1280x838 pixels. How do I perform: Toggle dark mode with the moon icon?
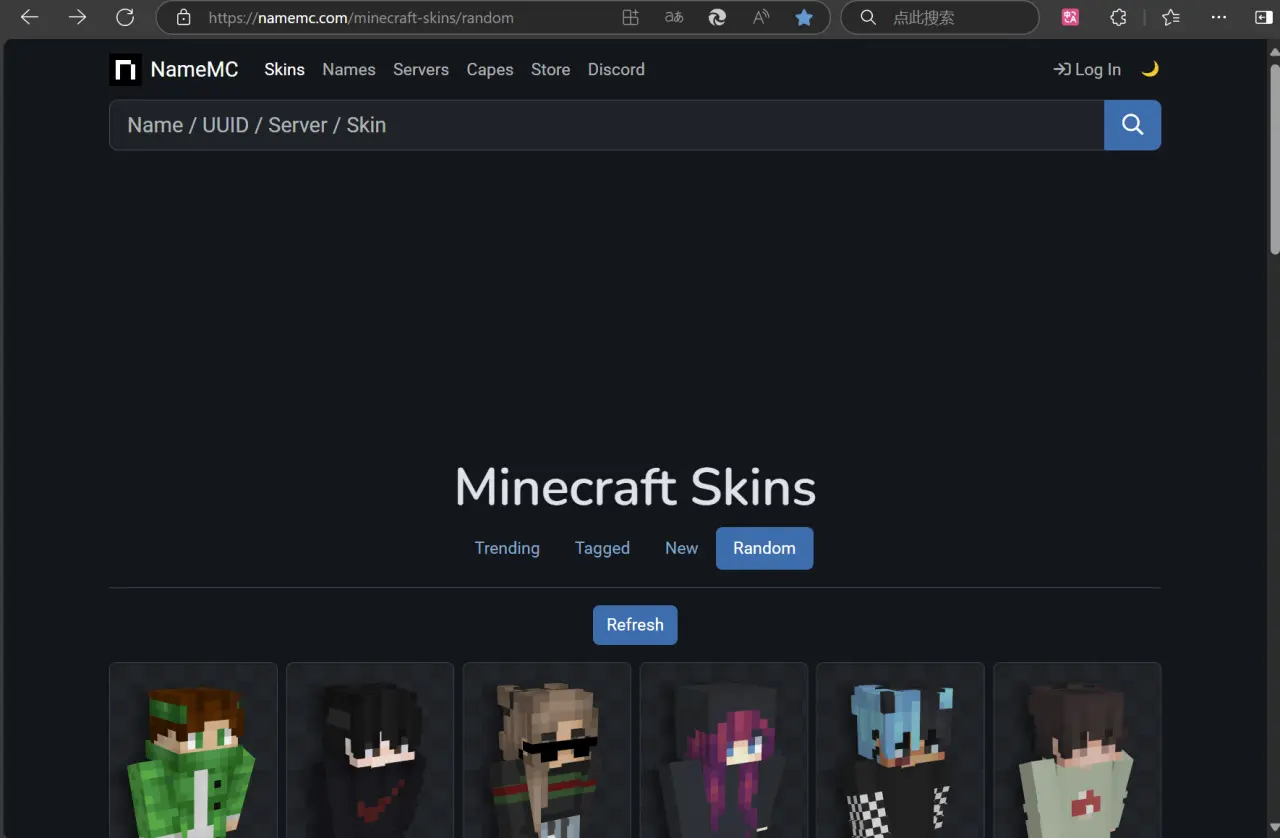(1150, 69)
